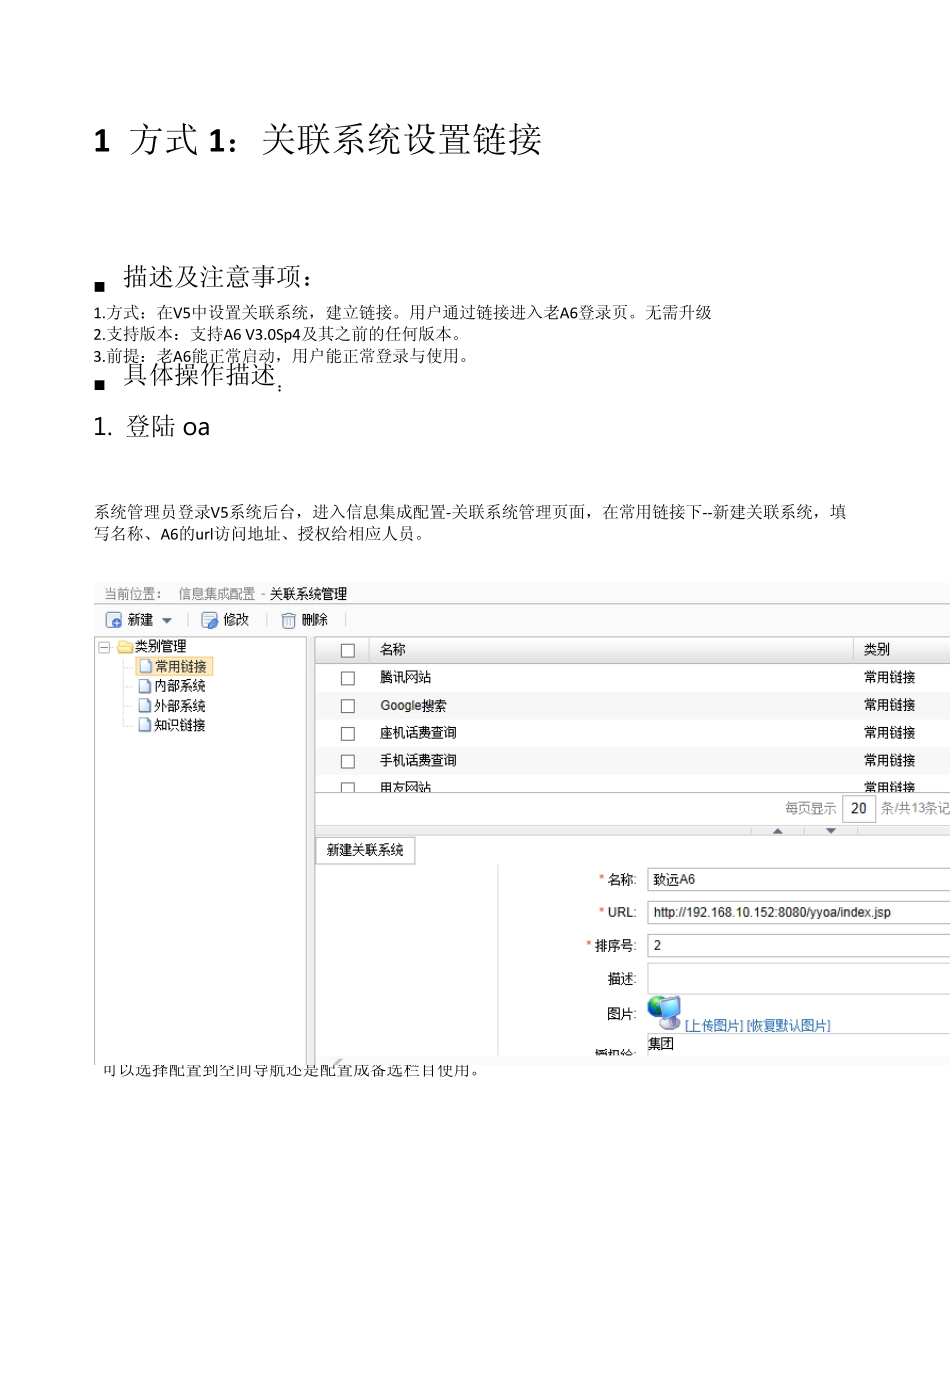
Task: Click the 删除 trash icon
Action: [288, 620]
